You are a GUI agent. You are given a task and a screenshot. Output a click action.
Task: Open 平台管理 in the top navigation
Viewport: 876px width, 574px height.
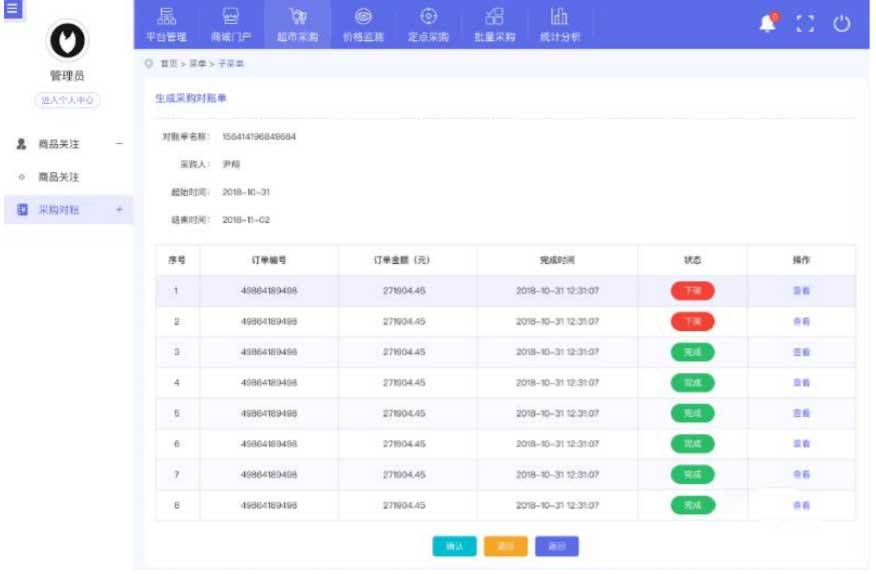pos(167,24)
